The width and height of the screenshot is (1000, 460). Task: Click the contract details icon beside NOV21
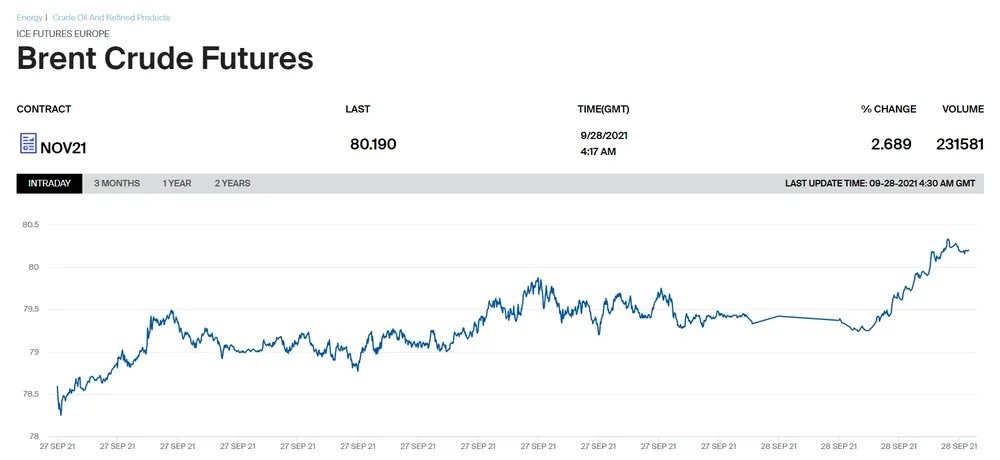tap(28, 144)
